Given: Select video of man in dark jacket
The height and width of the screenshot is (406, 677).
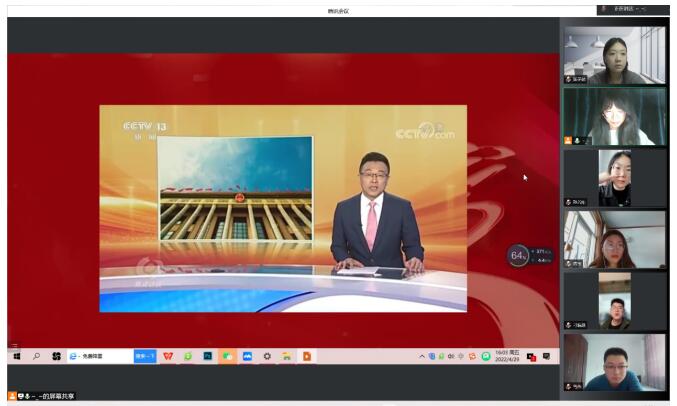Looking at the screenshot, I should [x=615, y=301].
